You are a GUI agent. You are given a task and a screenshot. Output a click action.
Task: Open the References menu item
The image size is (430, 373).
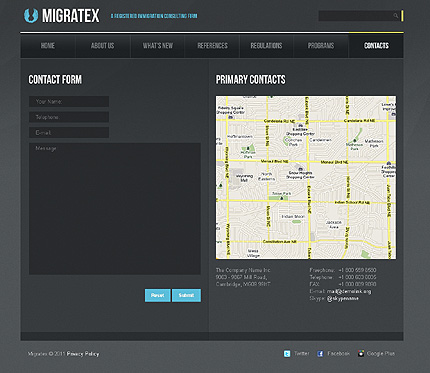pyautogui.click(x=212, y=46)
